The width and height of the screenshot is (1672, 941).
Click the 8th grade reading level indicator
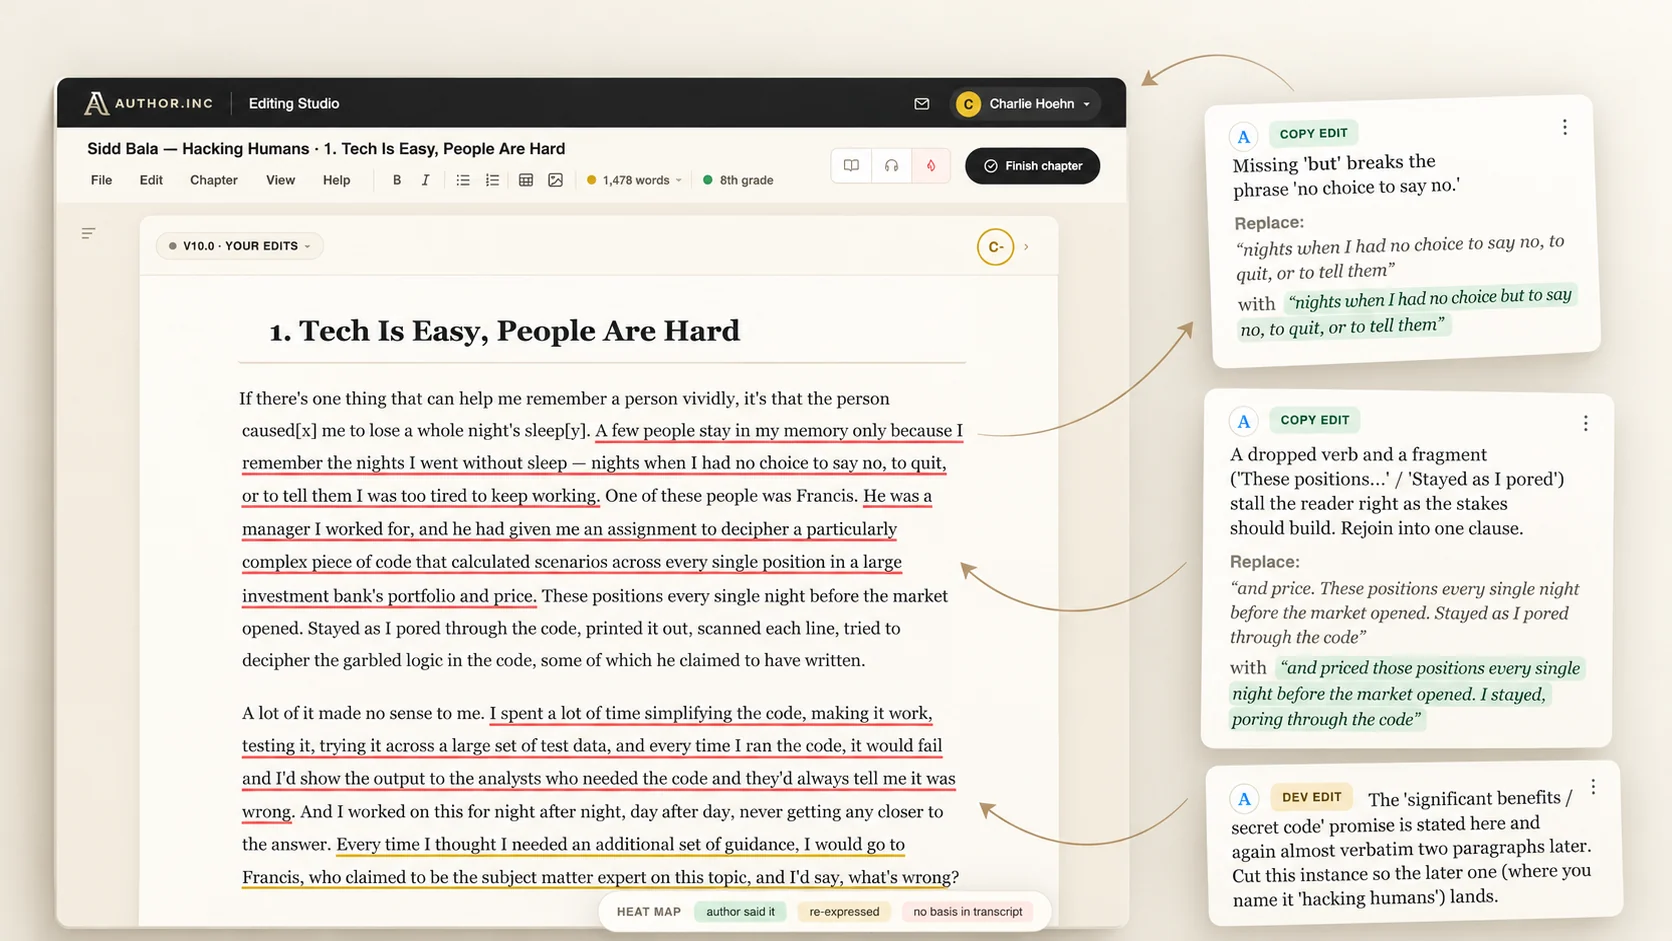738,180
